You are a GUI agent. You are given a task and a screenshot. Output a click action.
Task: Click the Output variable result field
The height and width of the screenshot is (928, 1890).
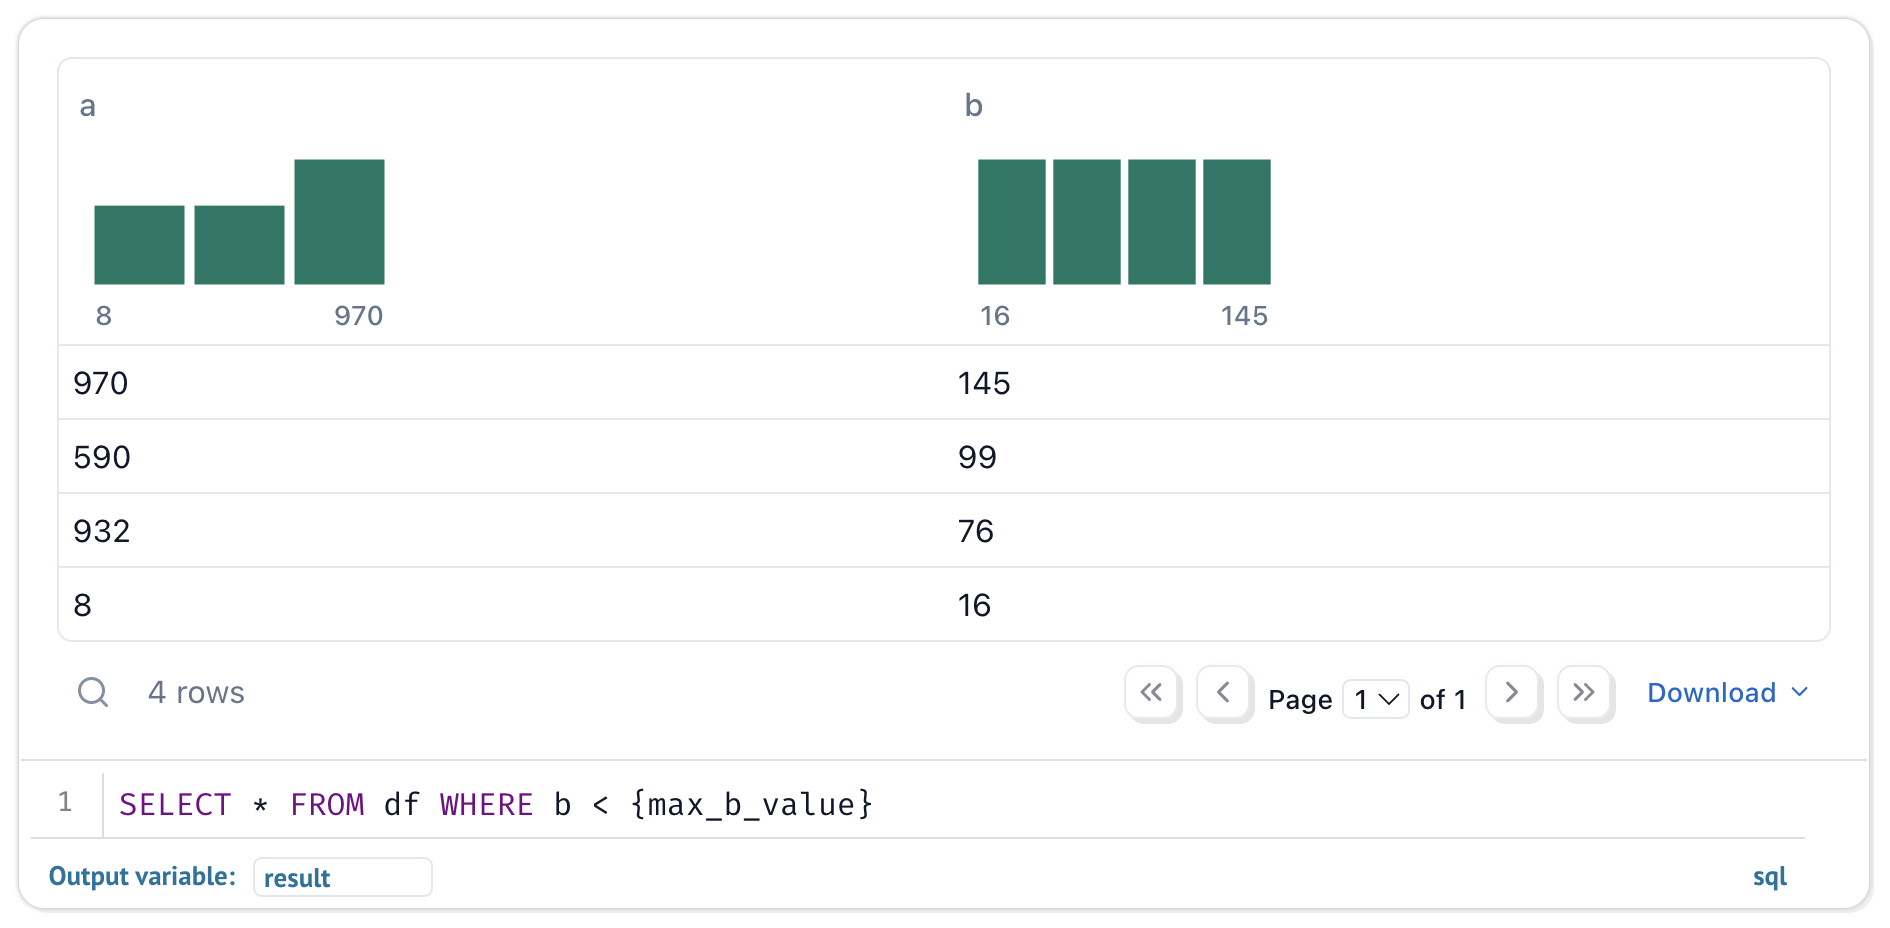342,877
